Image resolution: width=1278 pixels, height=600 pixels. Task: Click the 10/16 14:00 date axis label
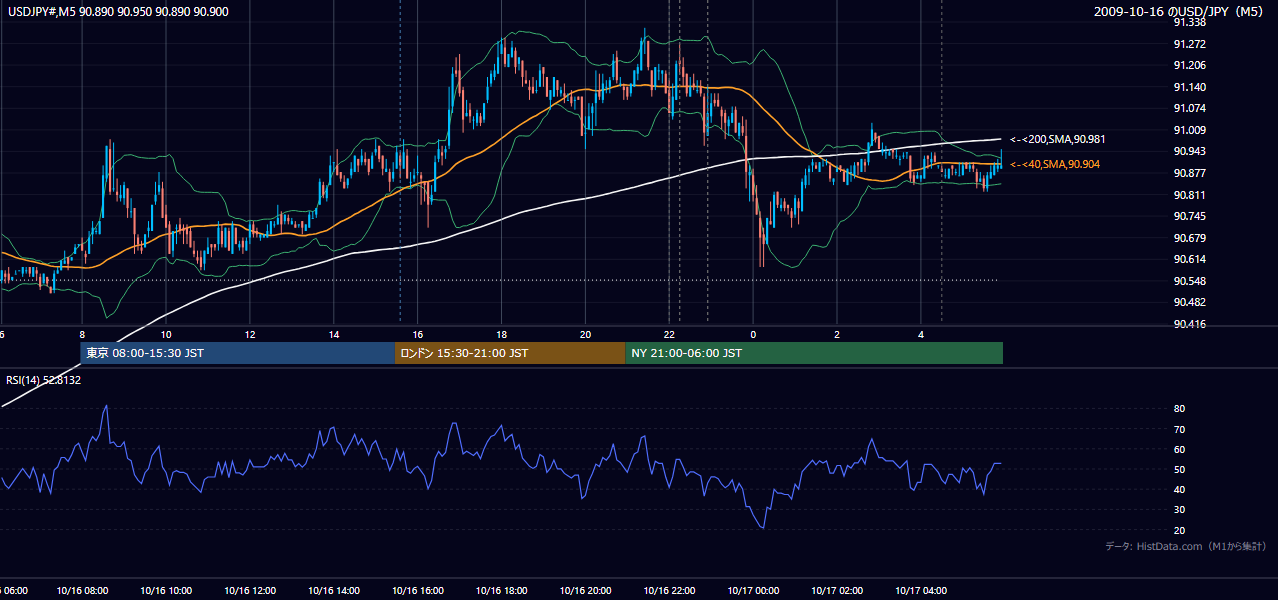pos(334,591)
